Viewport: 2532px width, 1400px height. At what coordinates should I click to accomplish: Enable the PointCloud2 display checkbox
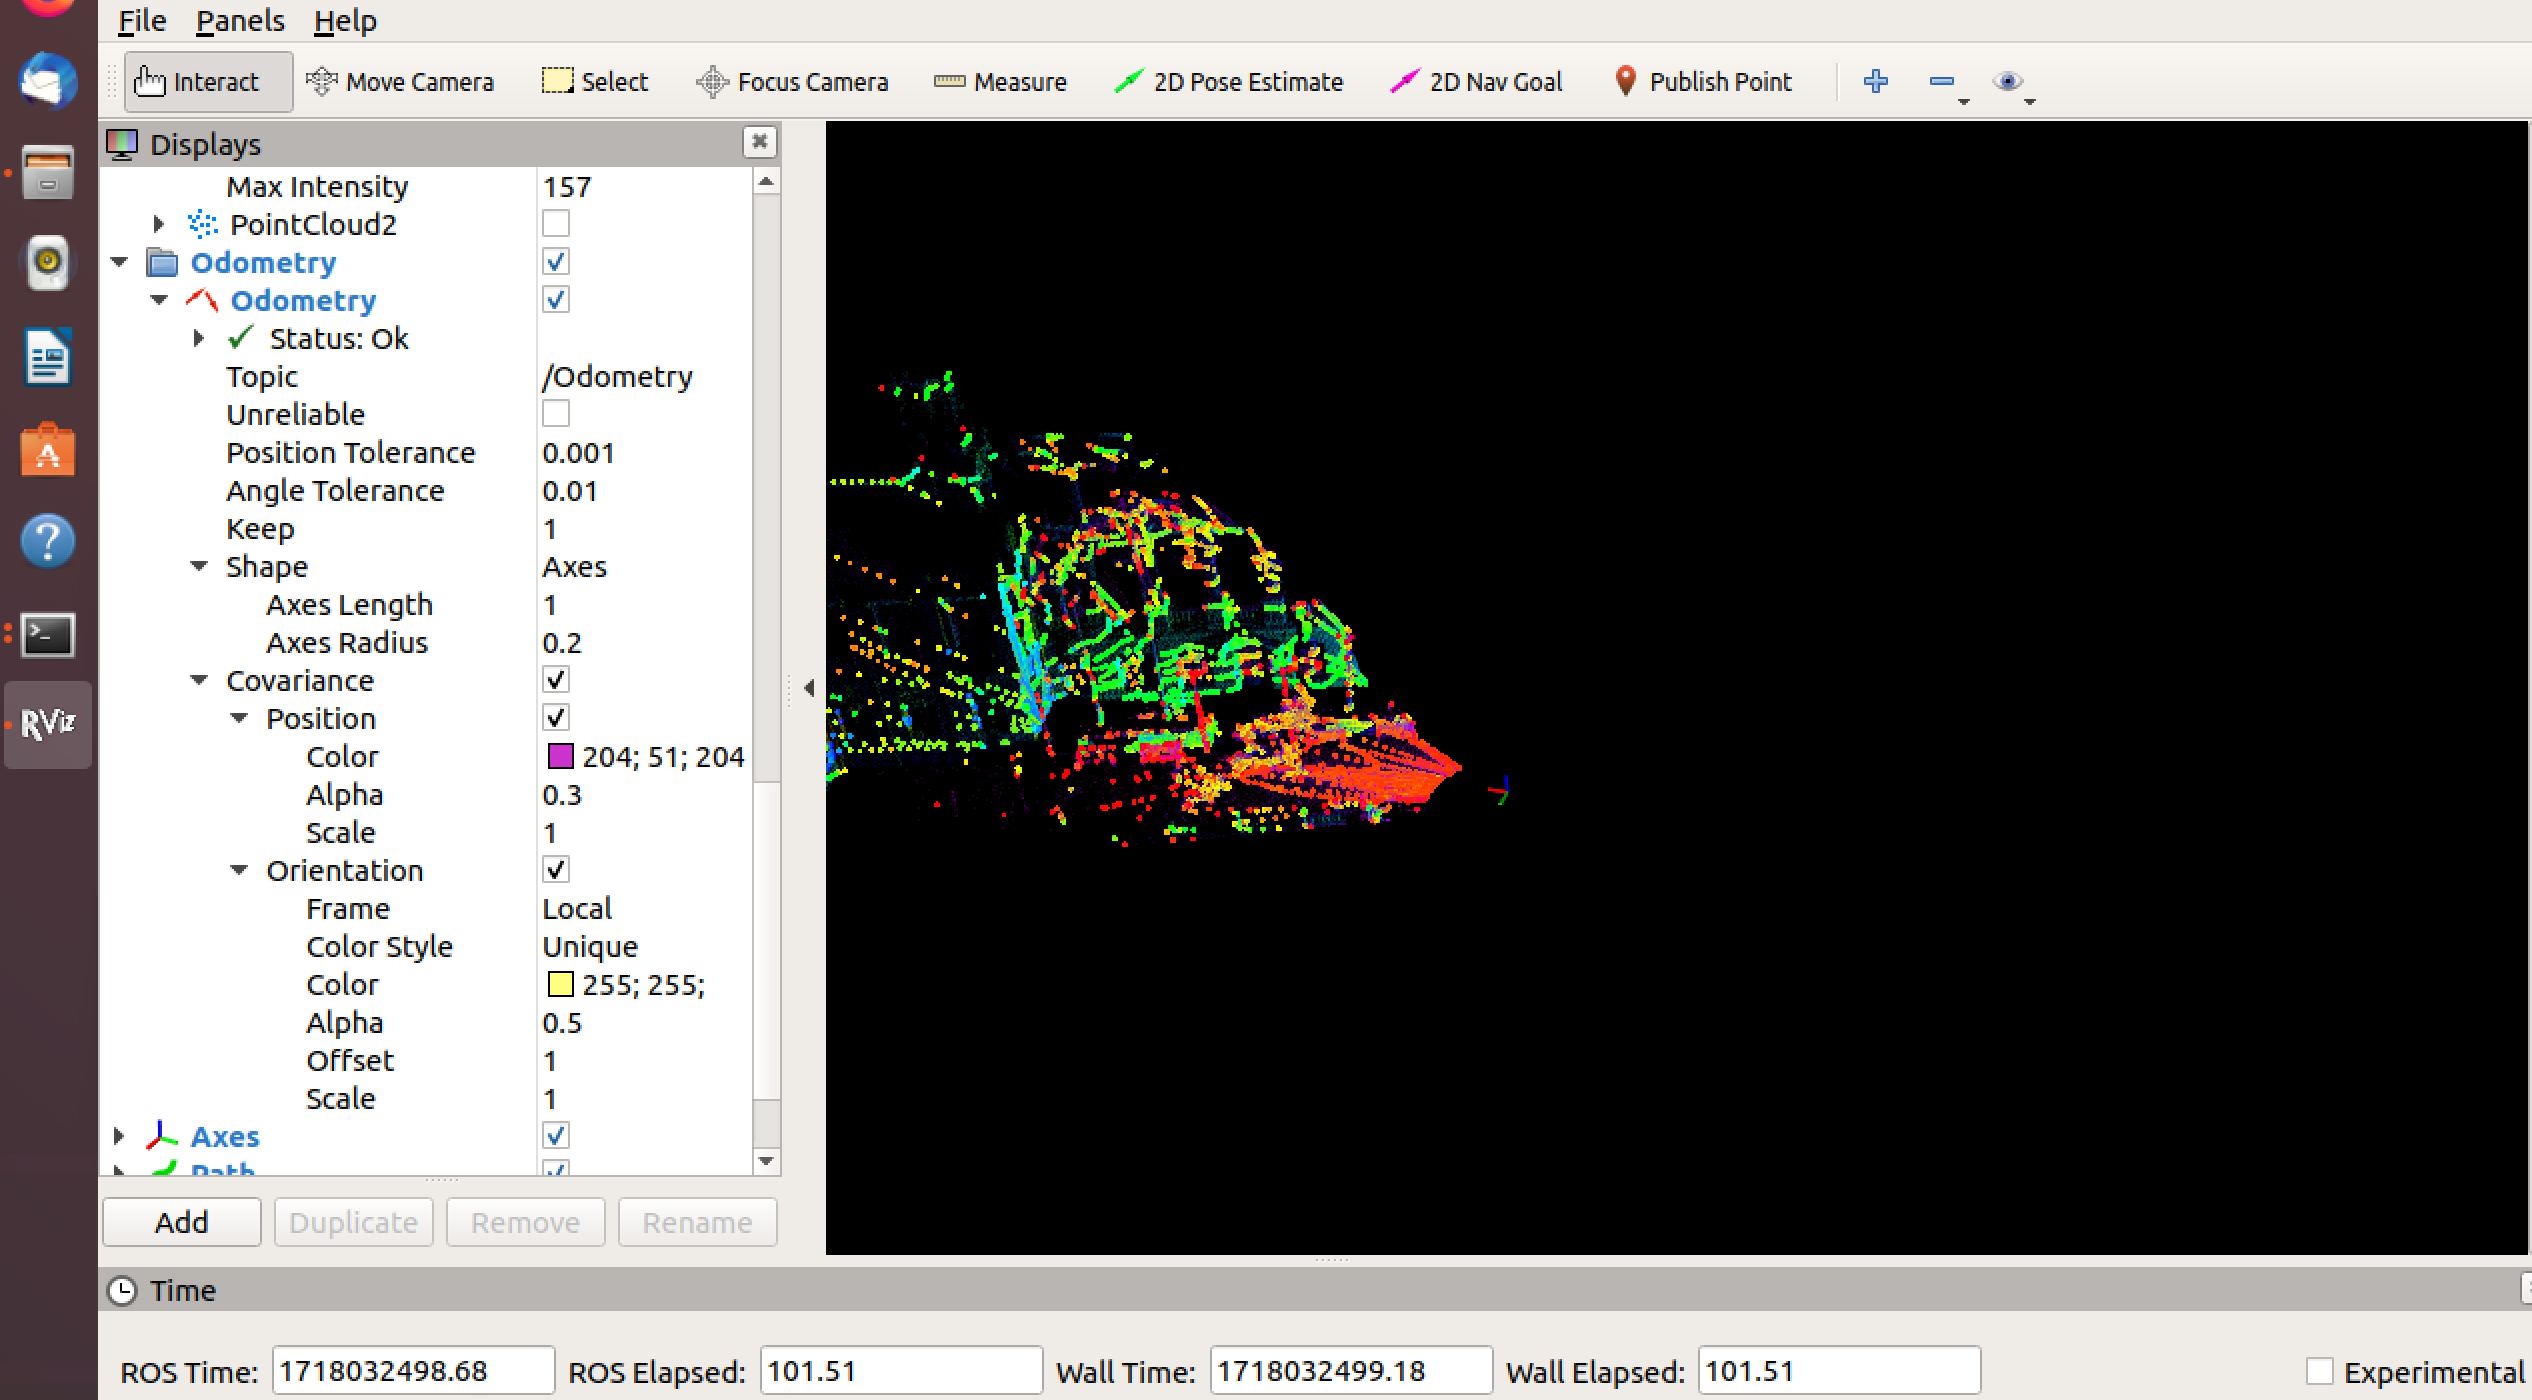pyautogui.click(x=556, y=224)
